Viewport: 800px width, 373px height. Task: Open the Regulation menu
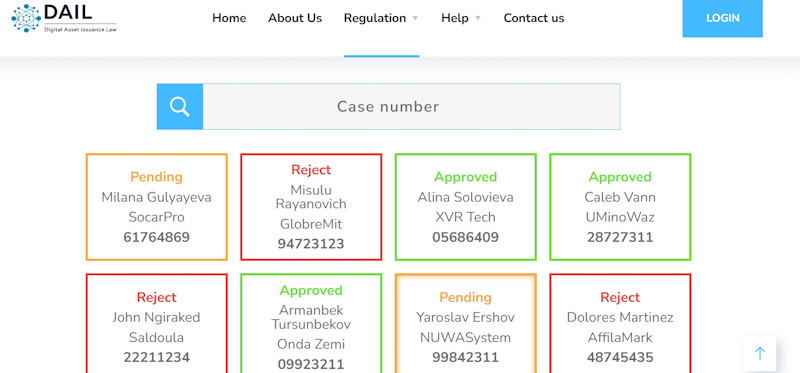coord(375,18)
